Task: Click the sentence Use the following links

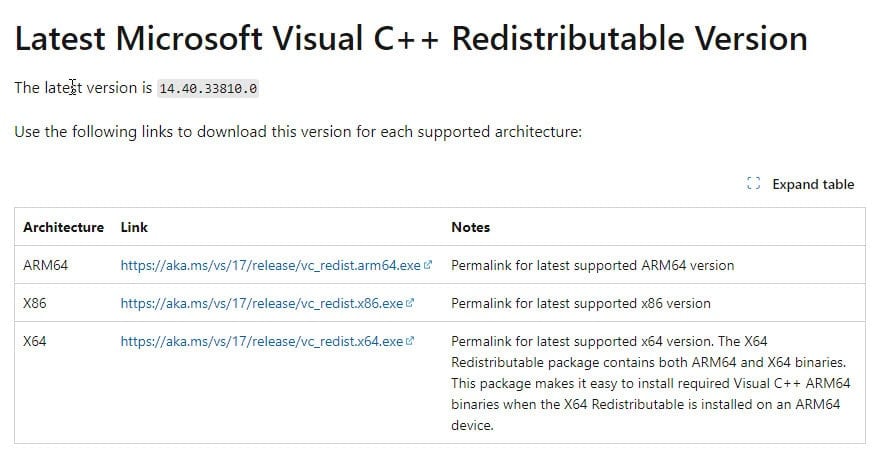Action: [x=298, y=132]
